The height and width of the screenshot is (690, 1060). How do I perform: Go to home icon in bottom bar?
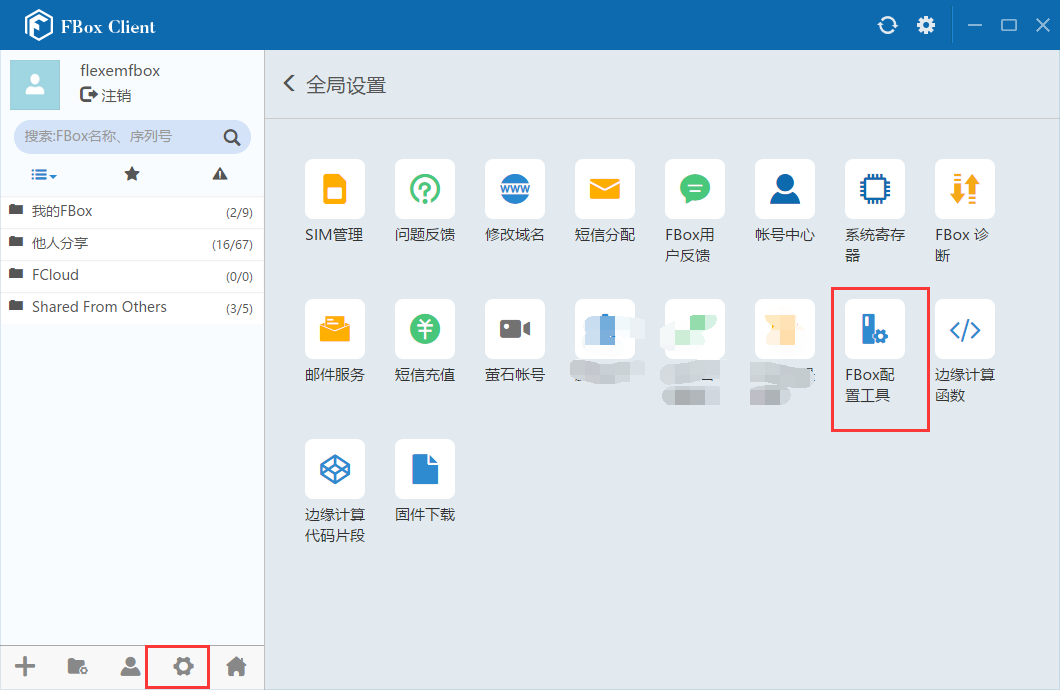coord(236,666)
